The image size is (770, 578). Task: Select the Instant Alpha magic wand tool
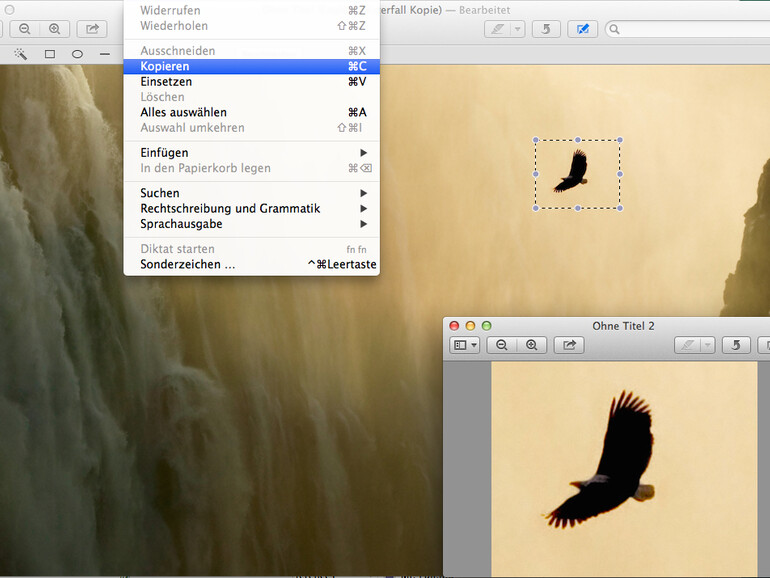click(20, 53)
